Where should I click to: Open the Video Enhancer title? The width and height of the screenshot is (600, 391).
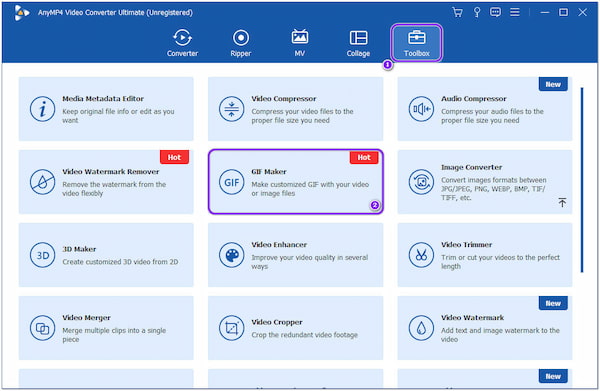[x=279, y=244]
